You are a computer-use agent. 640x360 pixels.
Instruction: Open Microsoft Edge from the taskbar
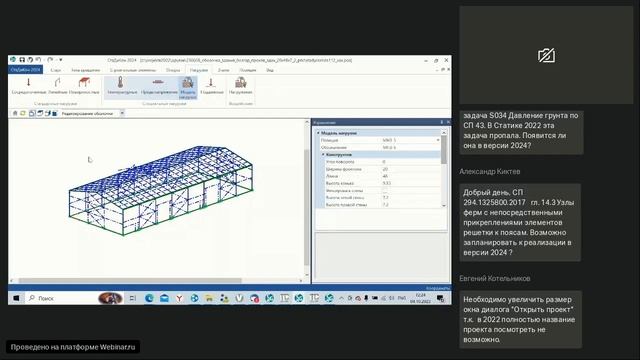coord(149,298)
